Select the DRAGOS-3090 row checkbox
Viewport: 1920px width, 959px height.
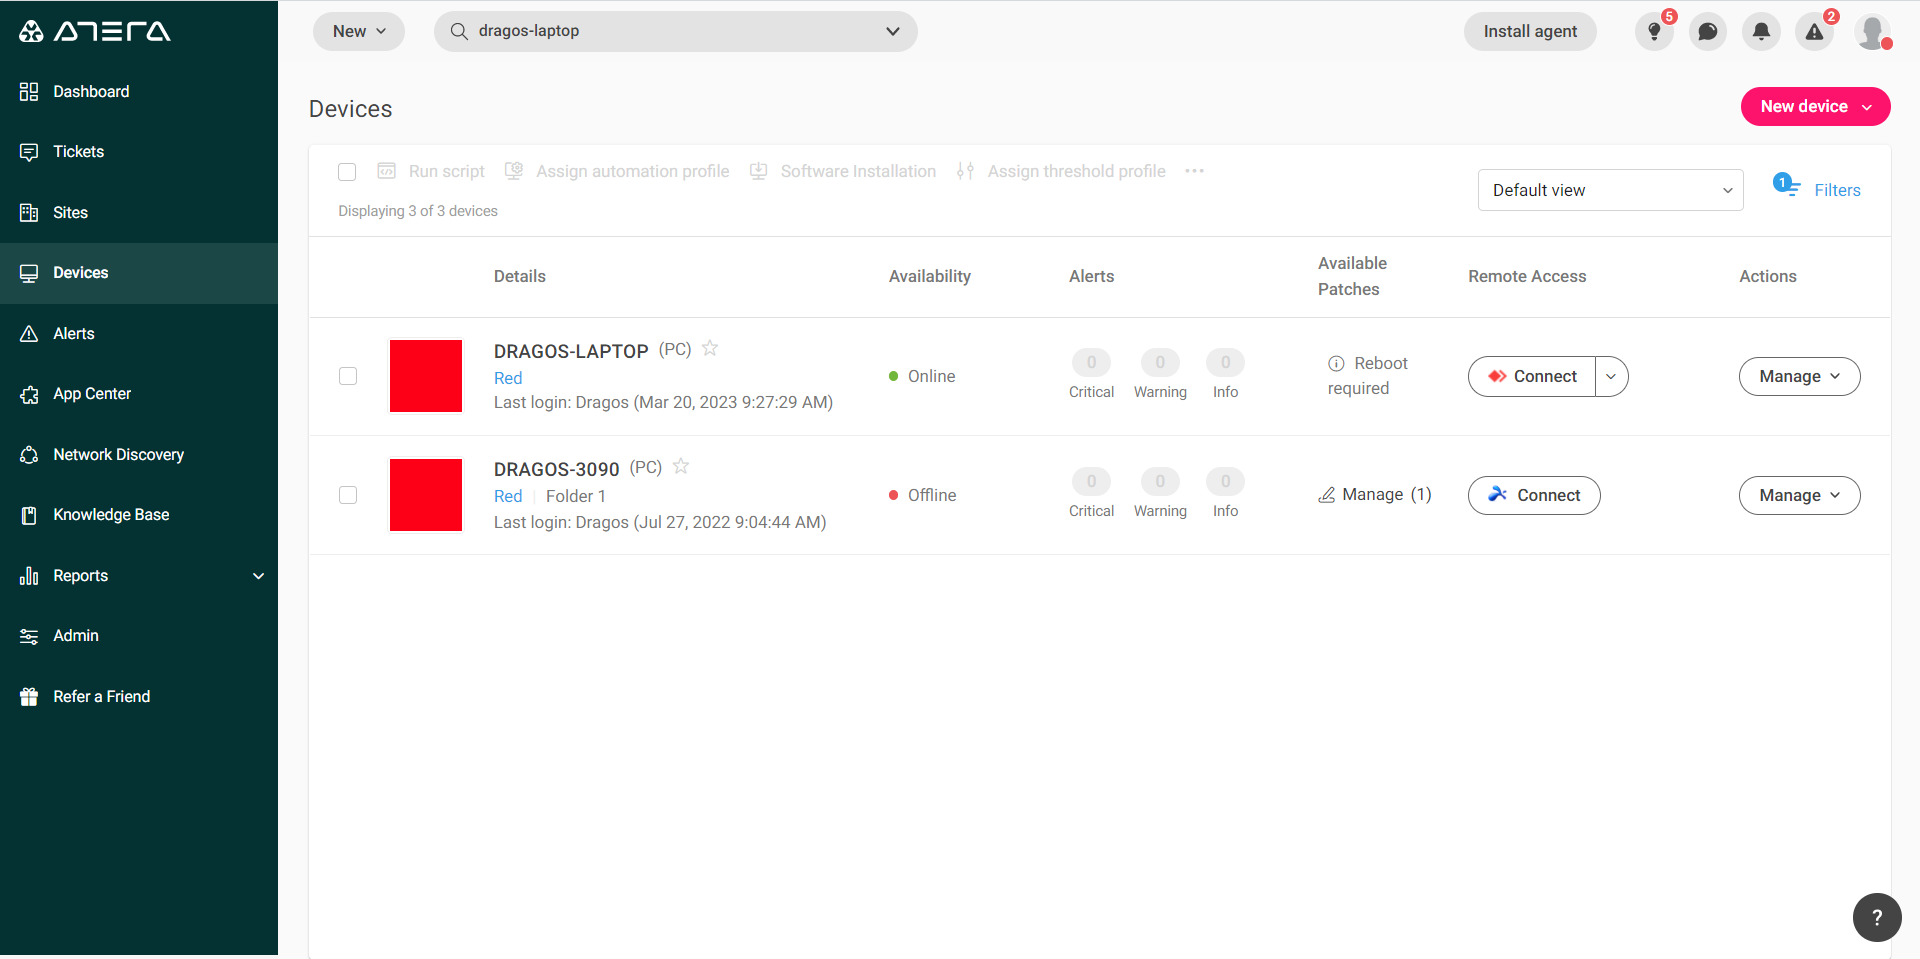pyautogui.click(x=348, y=495)
